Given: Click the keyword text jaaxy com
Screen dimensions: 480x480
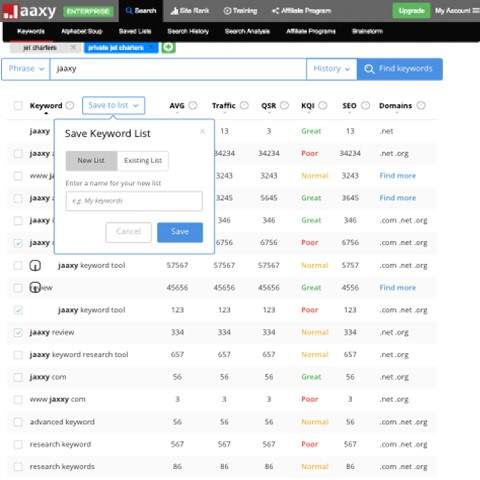Looking at the screenshot, I should [48, 377].
